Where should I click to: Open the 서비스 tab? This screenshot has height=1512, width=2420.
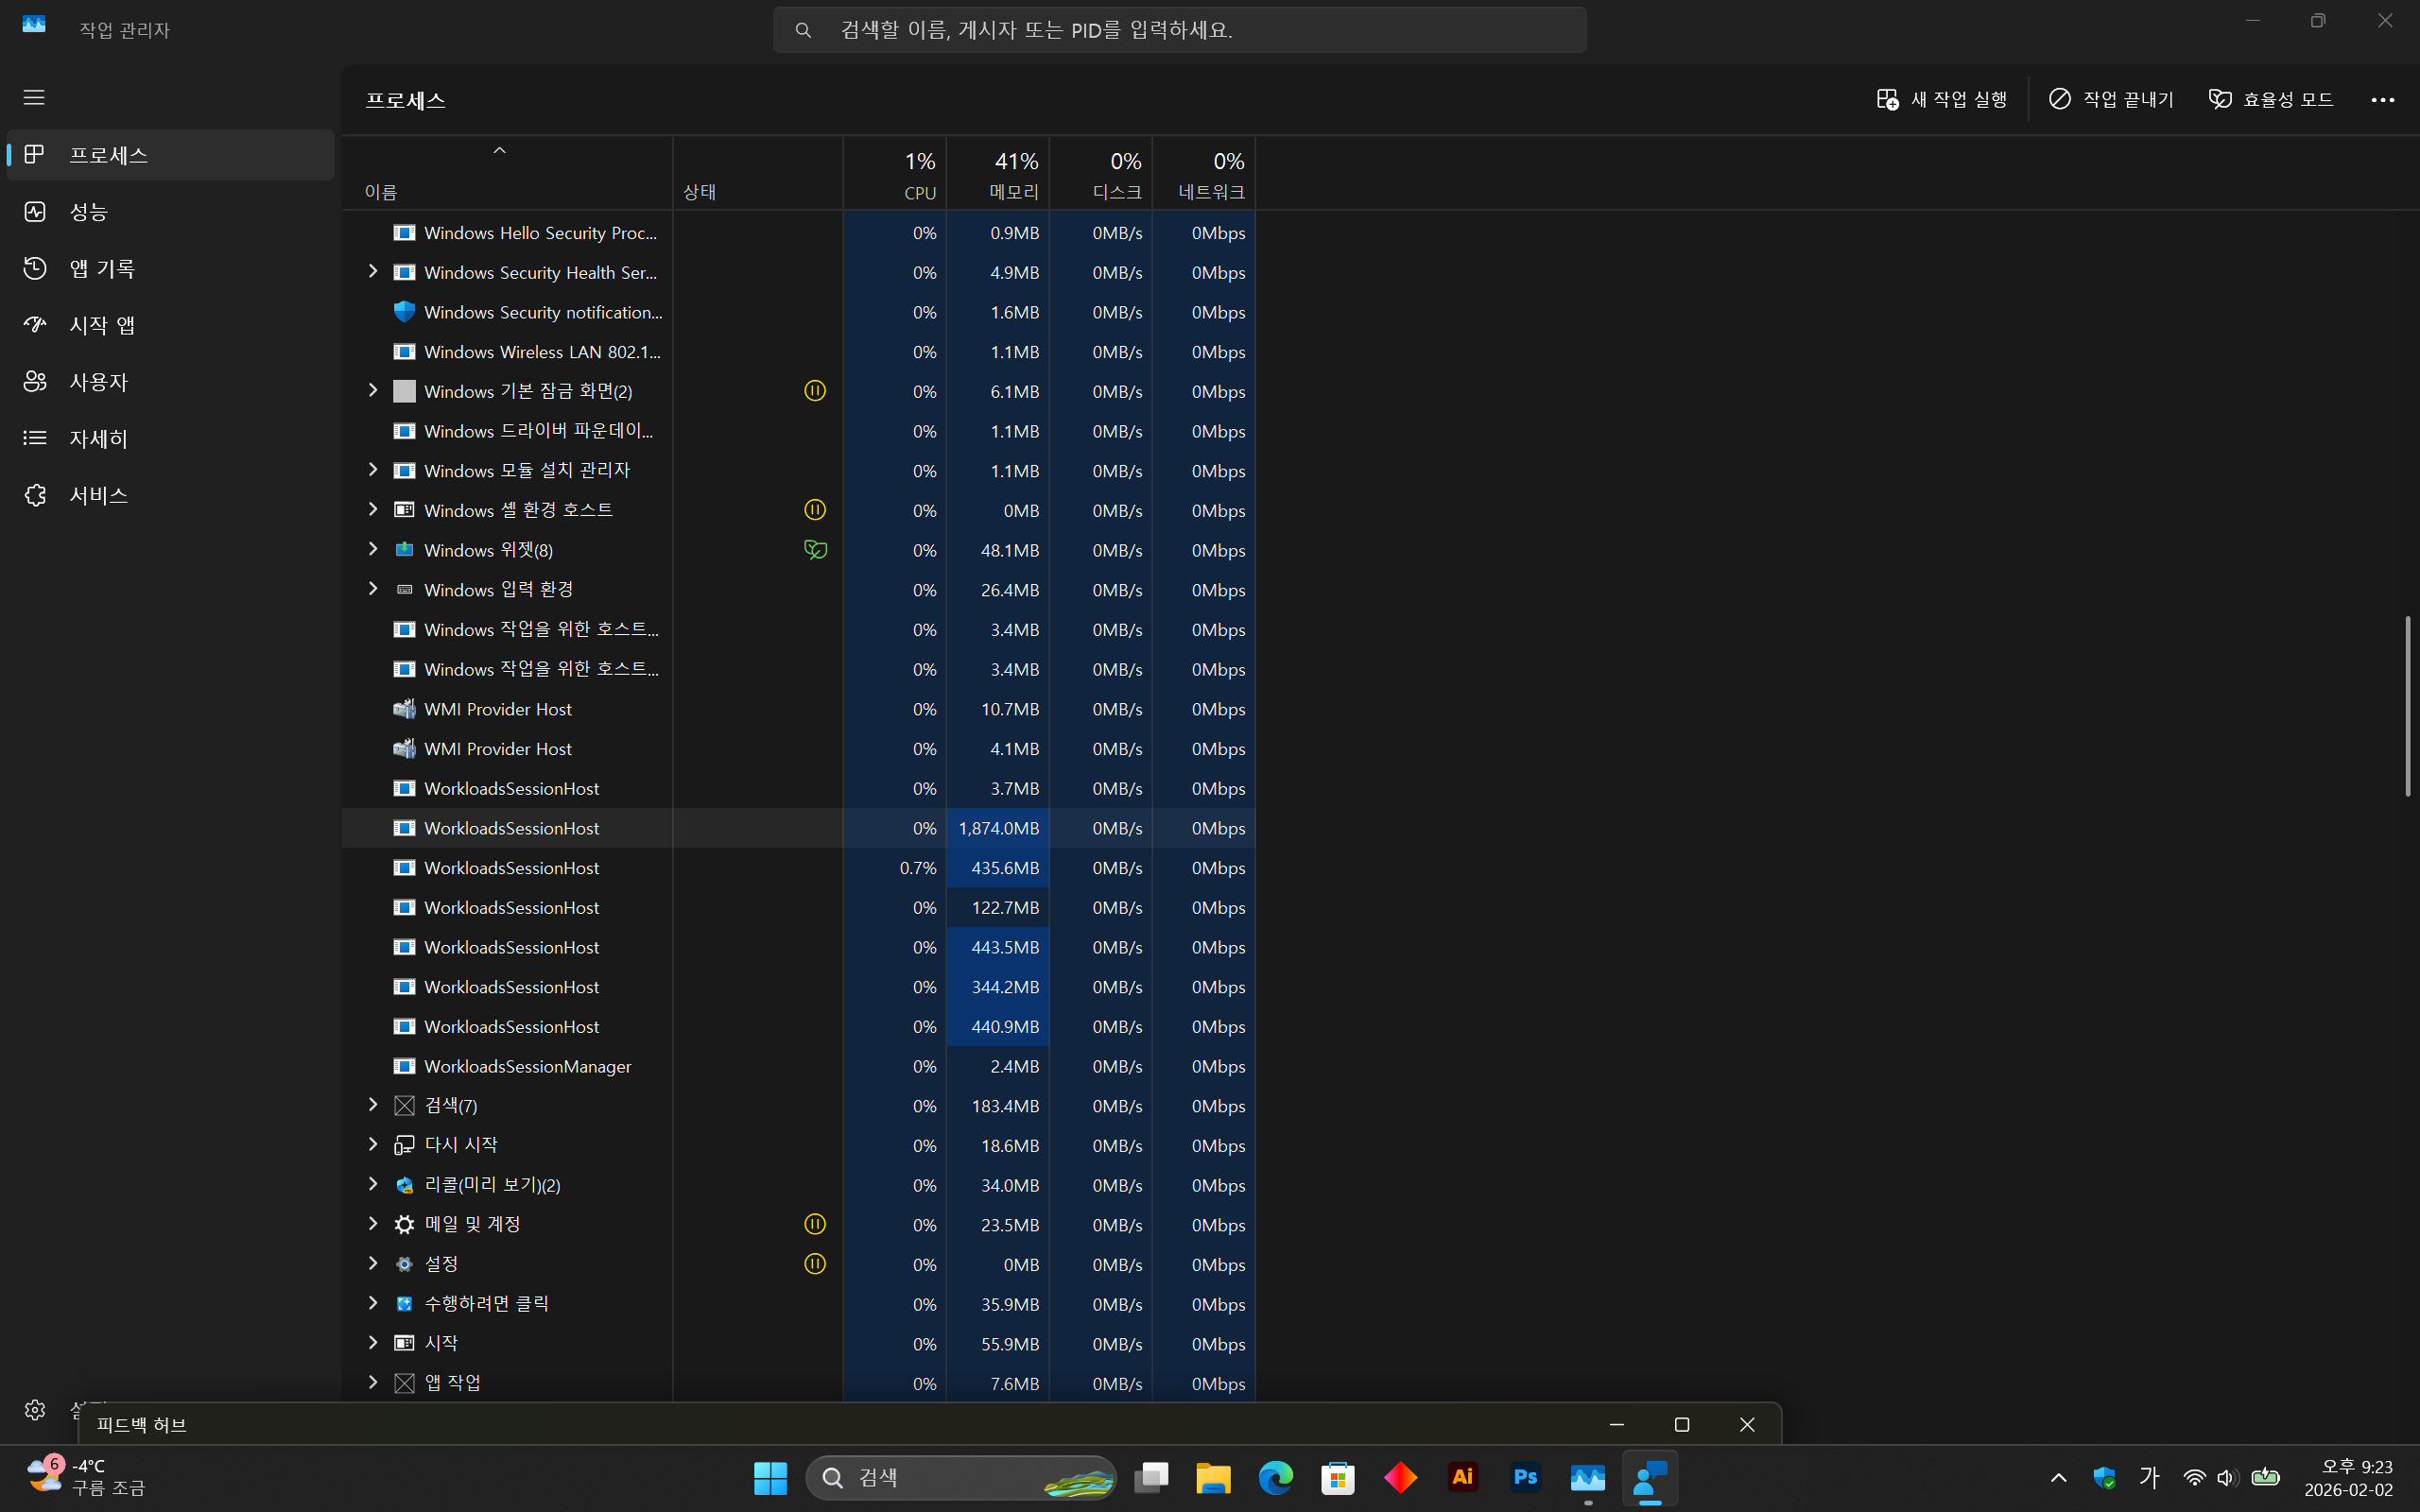click(171, 495)
